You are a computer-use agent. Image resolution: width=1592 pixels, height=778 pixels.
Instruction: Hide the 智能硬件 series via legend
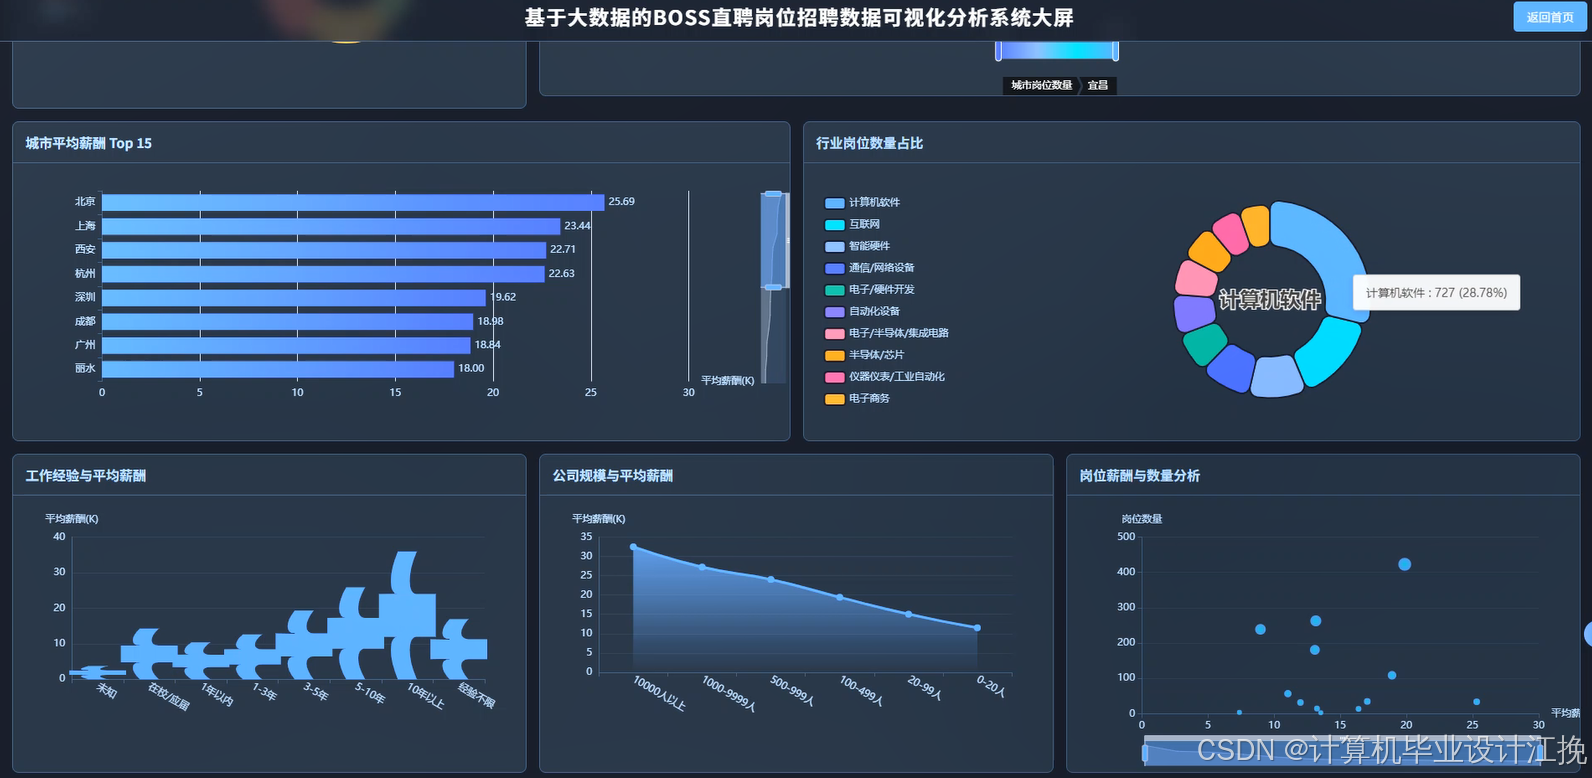857,246
